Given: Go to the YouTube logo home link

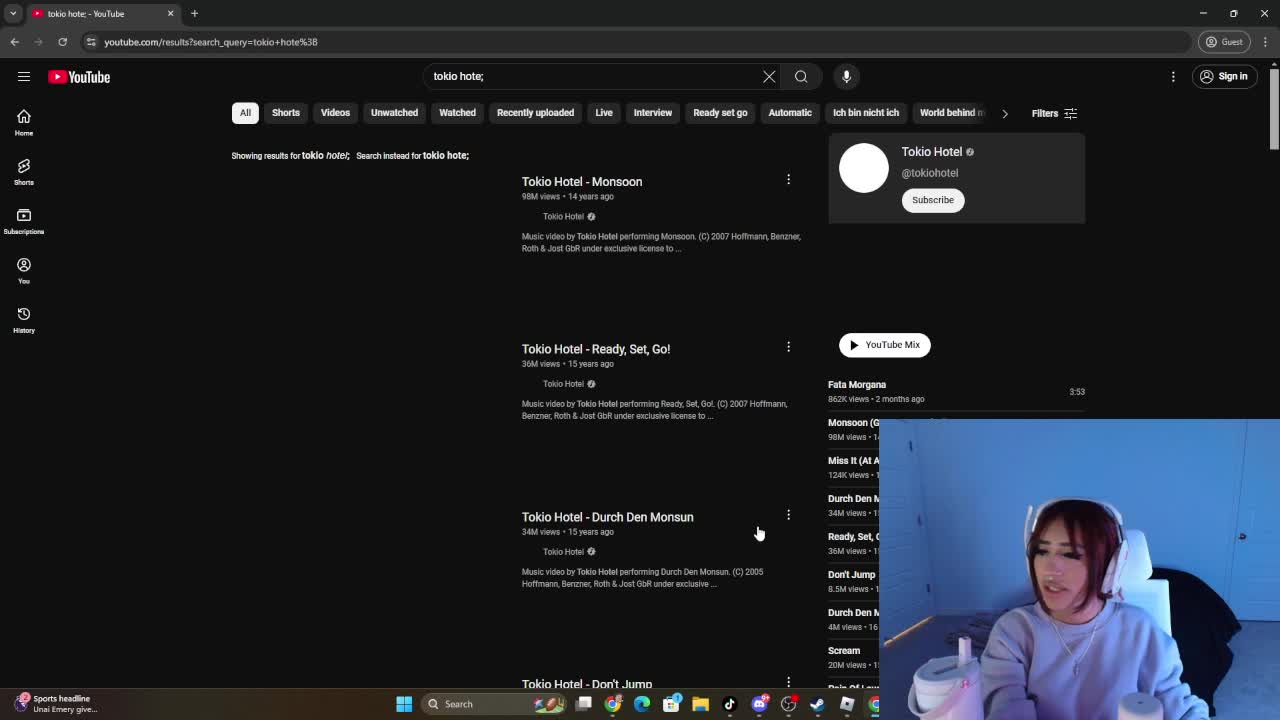Looking at the screenshot, I should pos(79,77).
